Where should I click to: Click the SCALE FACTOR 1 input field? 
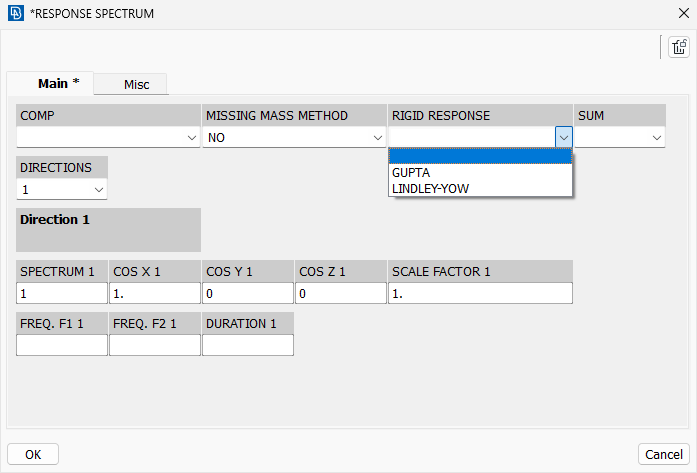tap(480, 293)
